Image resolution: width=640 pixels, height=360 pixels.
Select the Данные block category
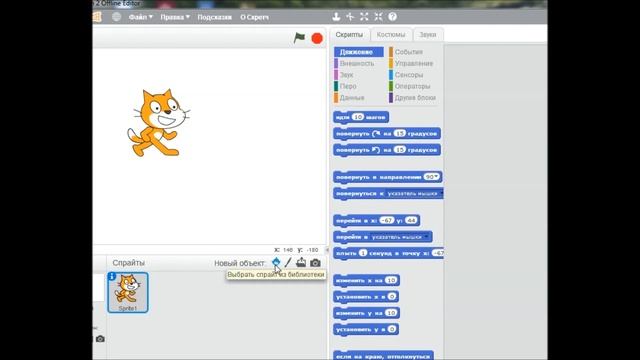click(x=352, y=98)
